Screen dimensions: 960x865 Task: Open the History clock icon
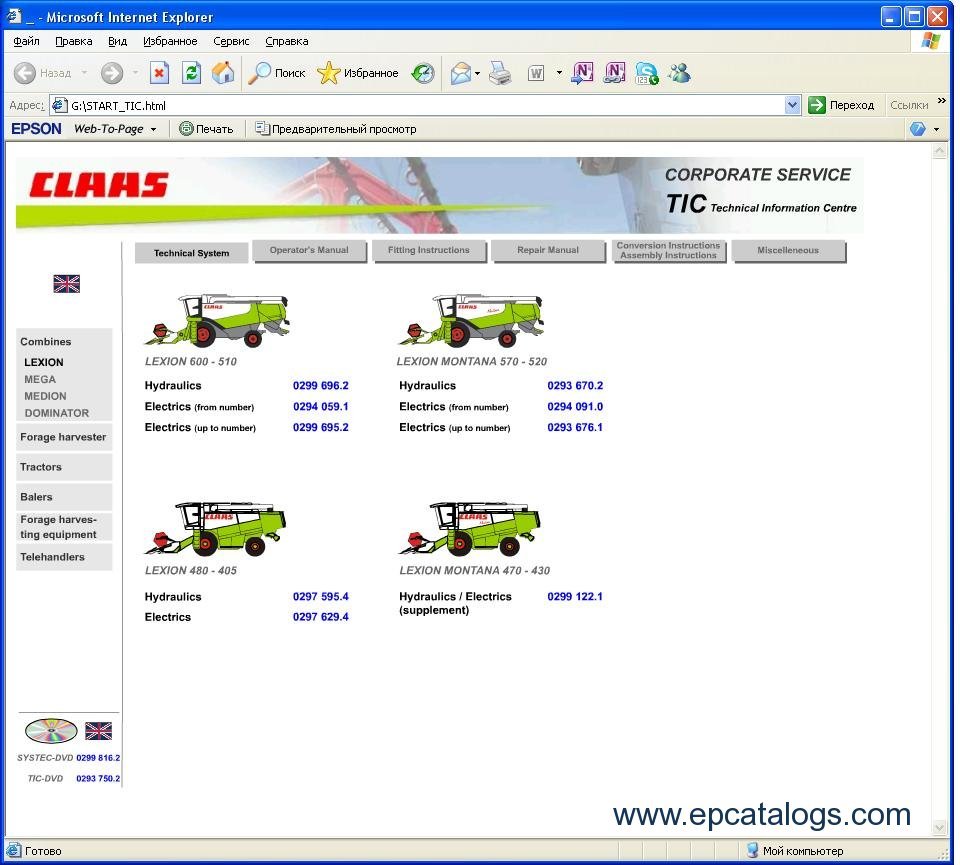[x=422, y=73]
